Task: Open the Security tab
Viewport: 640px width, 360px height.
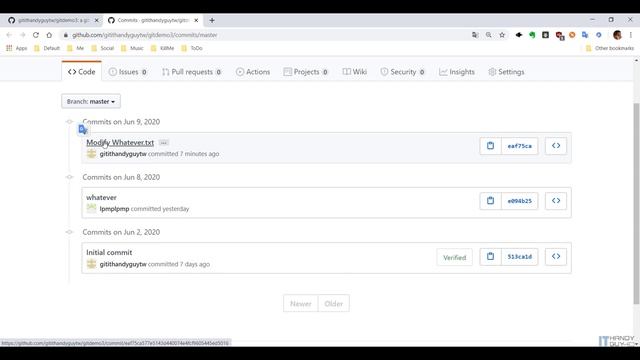Action: click(402, 72)
